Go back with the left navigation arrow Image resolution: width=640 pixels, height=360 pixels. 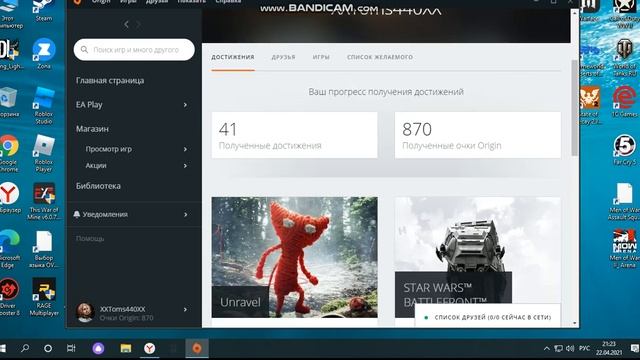point(127,24)
